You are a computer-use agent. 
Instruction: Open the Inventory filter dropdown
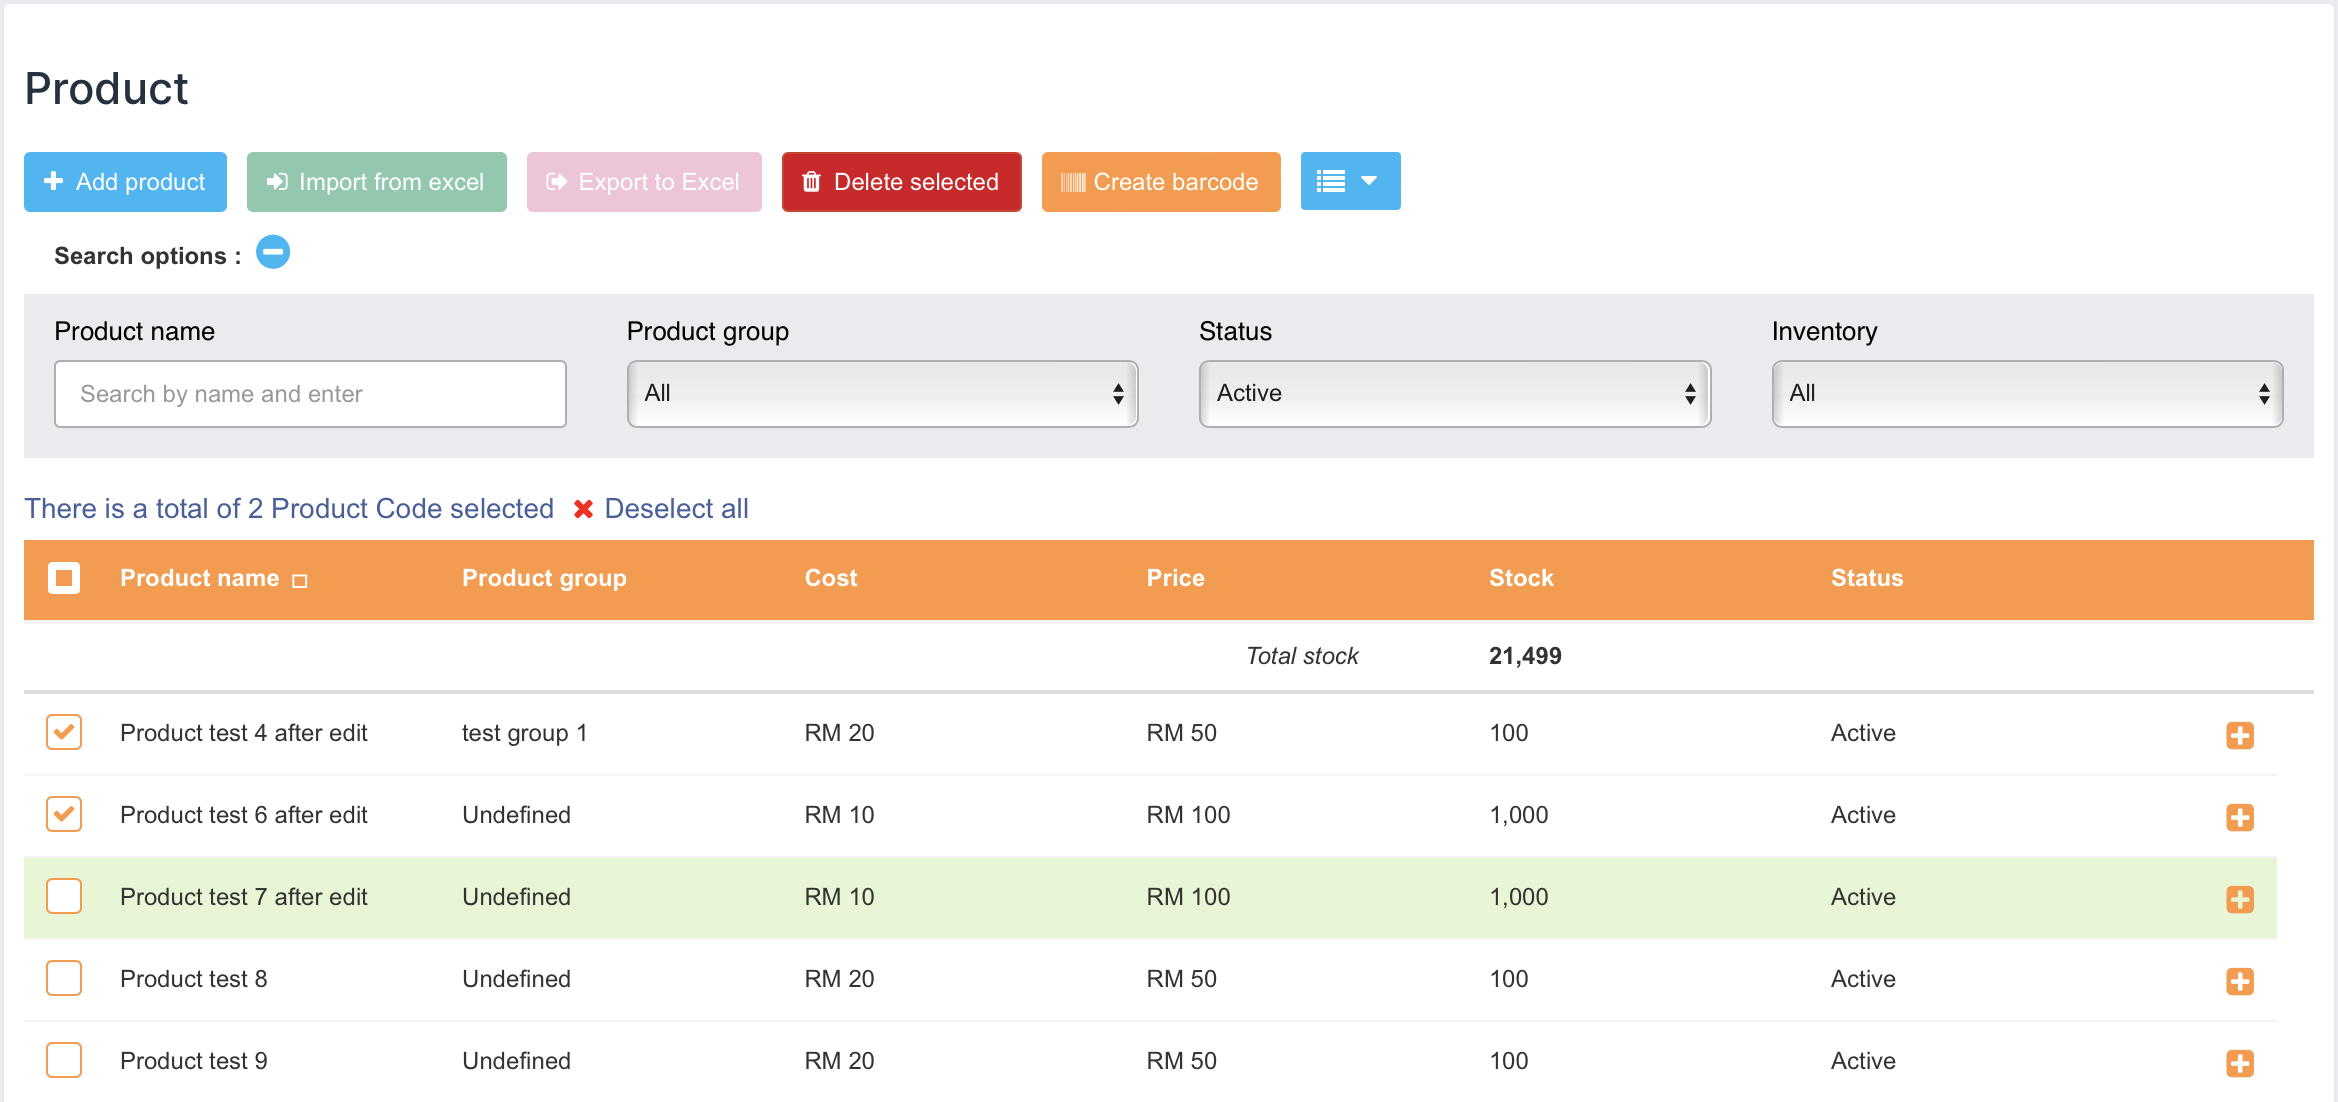pyautogui.click(x=2026, y=394)
